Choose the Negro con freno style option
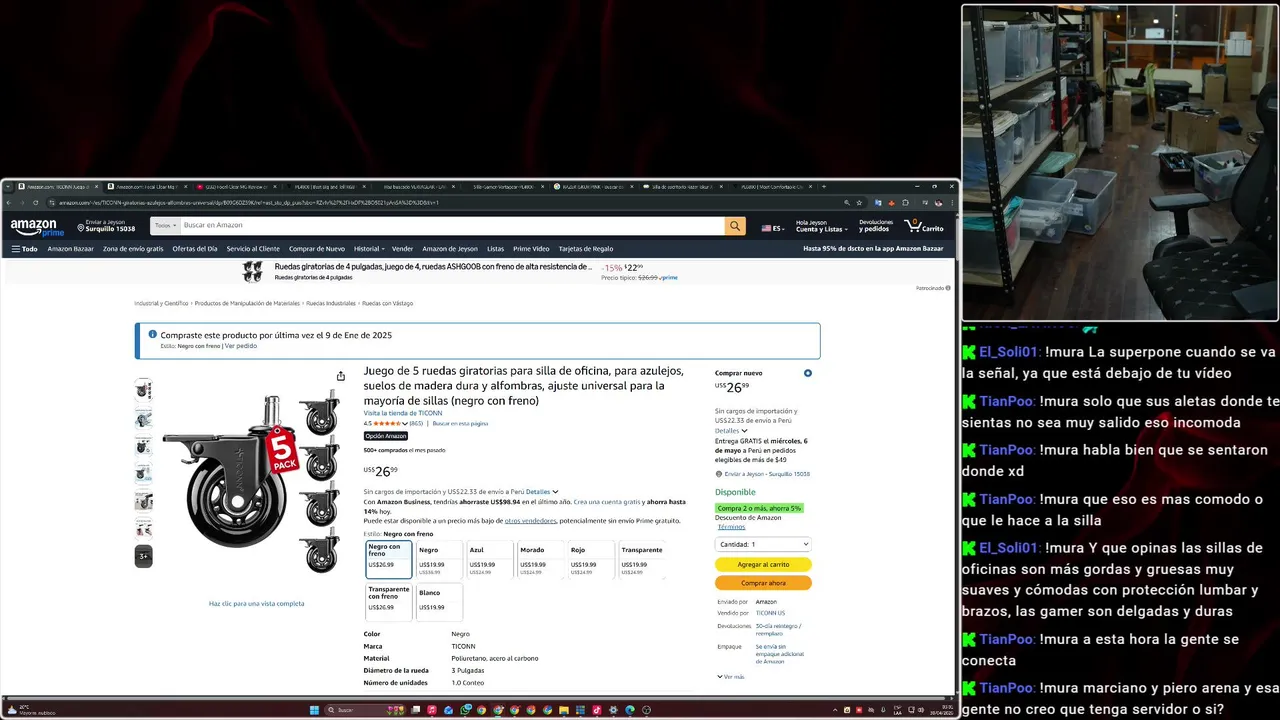The width and height of the screenshot is (1280, 720). coord(389,560)
